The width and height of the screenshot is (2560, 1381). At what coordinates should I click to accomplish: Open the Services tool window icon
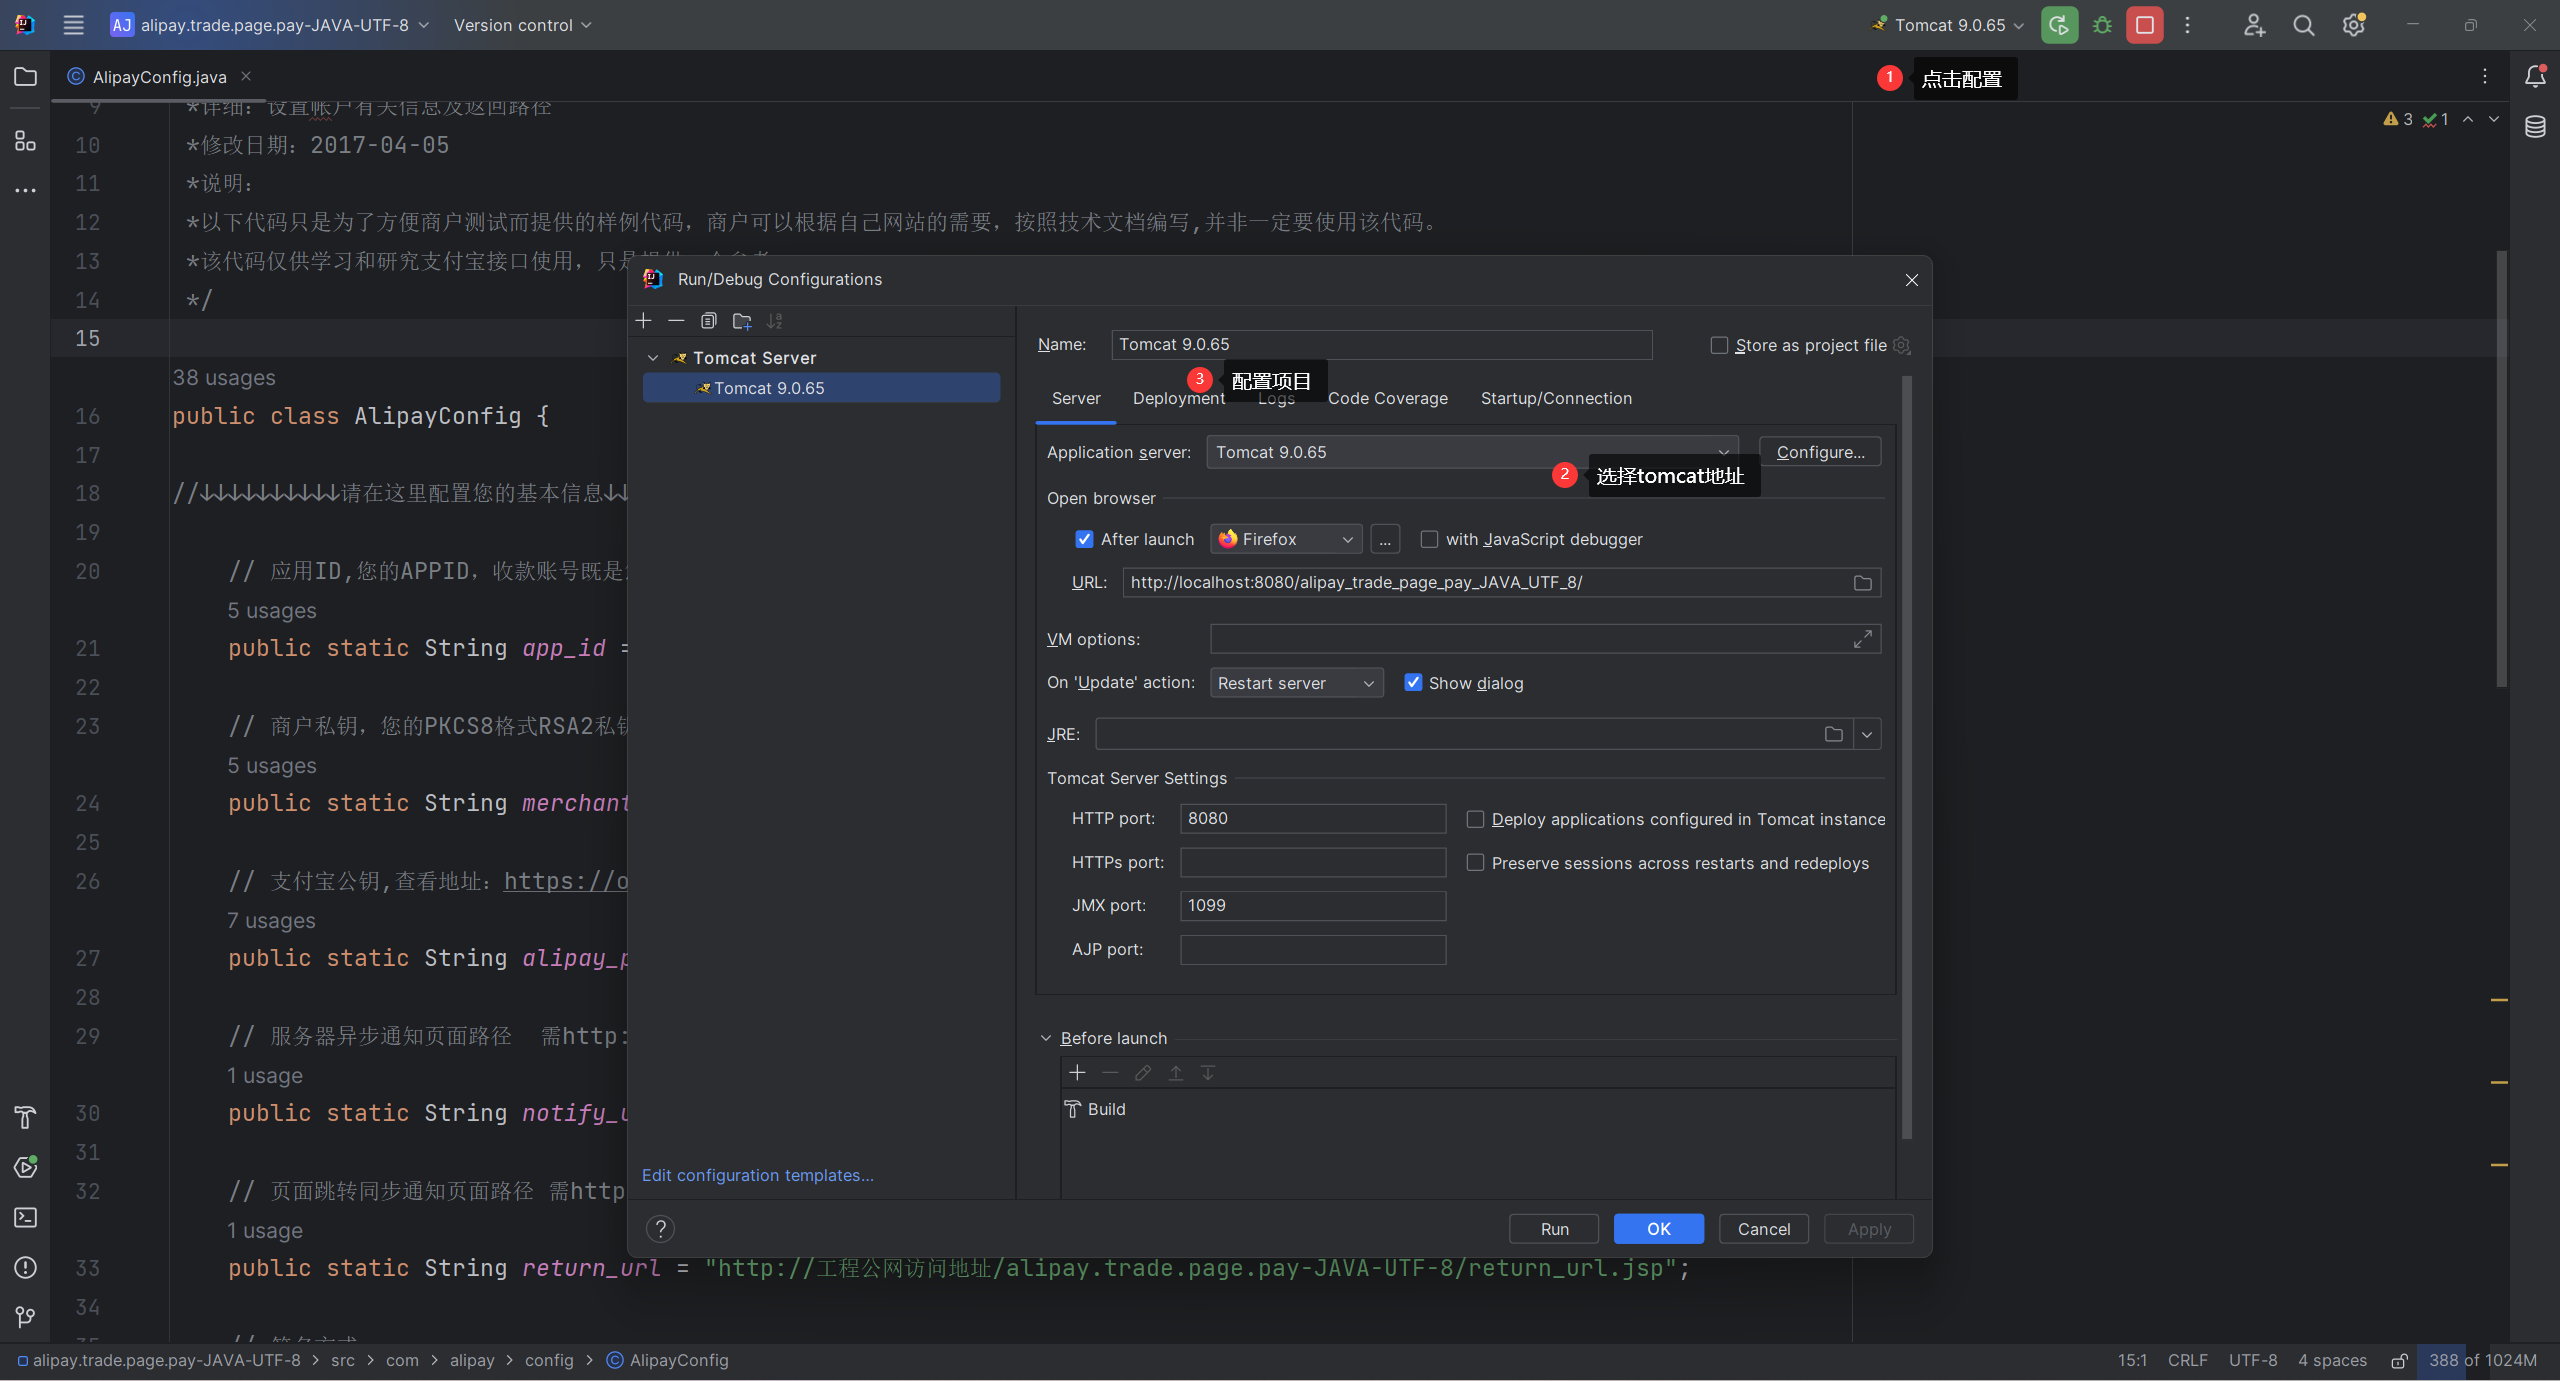pos(25,1167)
